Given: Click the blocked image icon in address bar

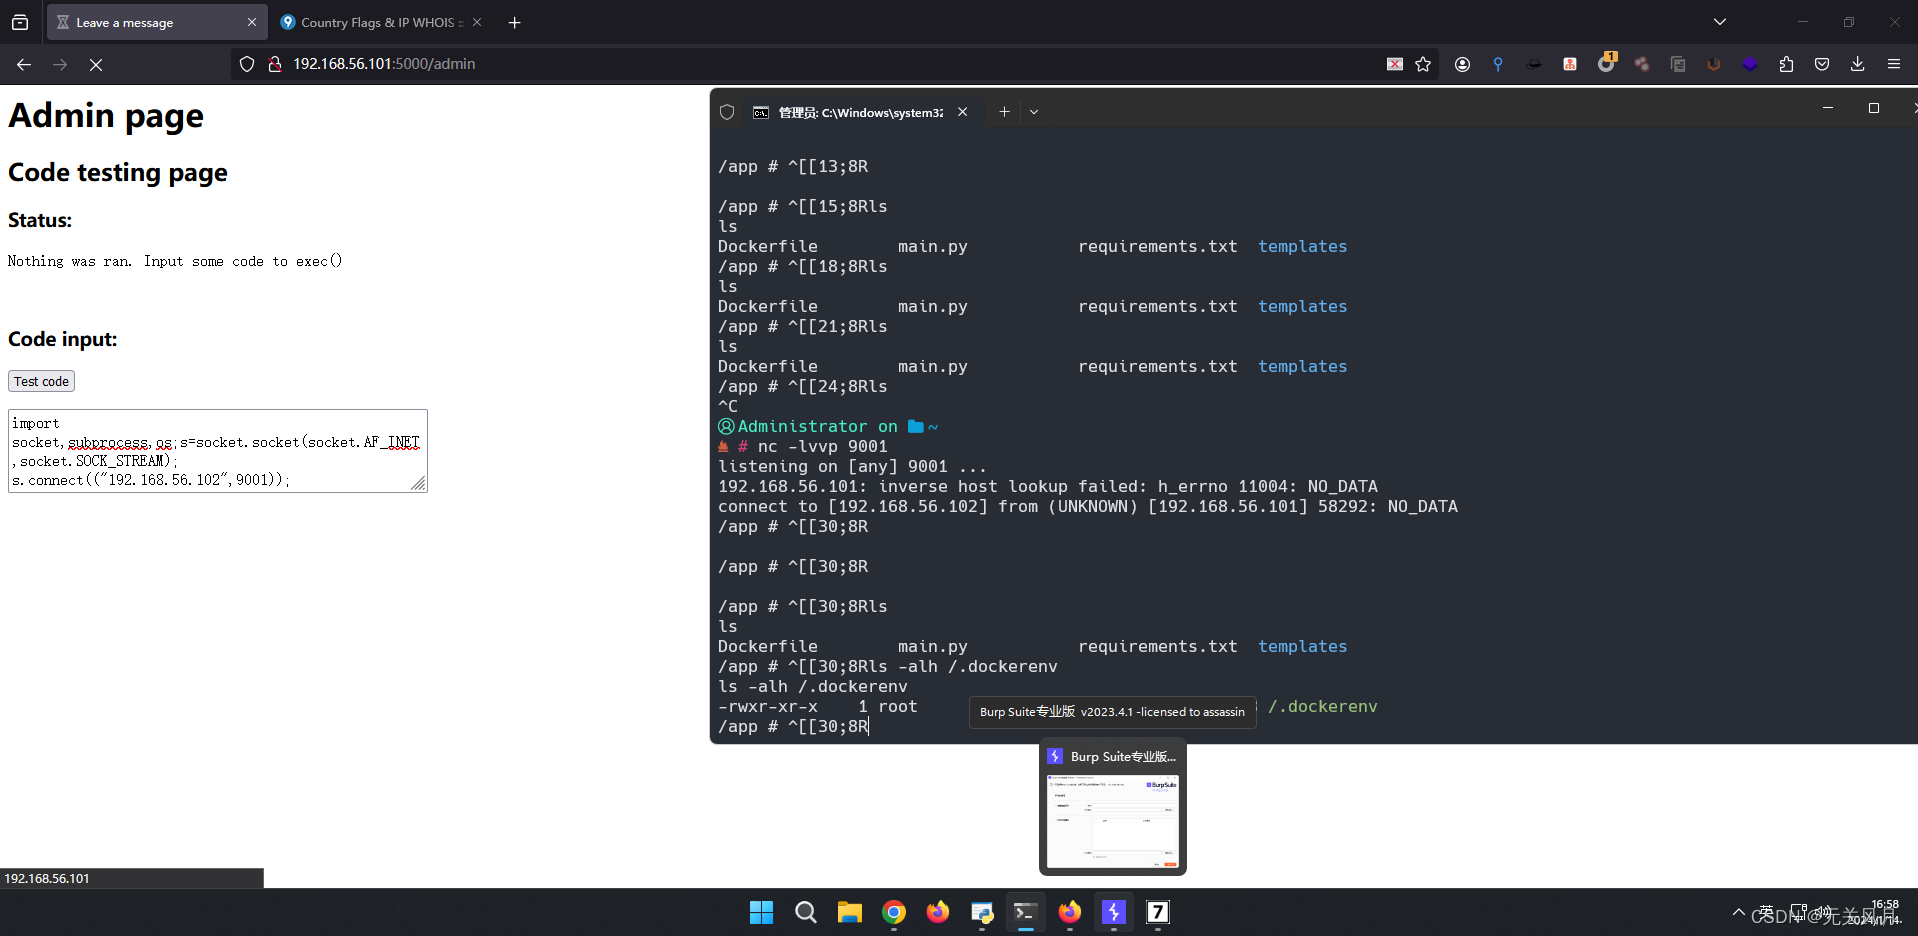Looking at the screenshot, I should [x=1395, y=64].
